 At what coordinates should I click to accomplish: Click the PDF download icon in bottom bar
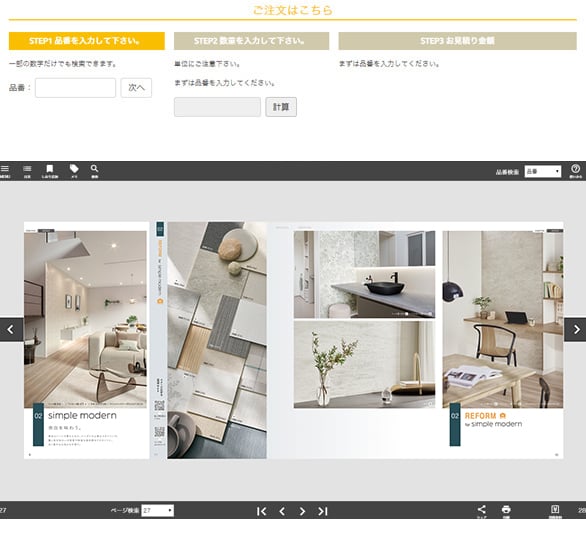pyautogui.click(x=555, y=511)
